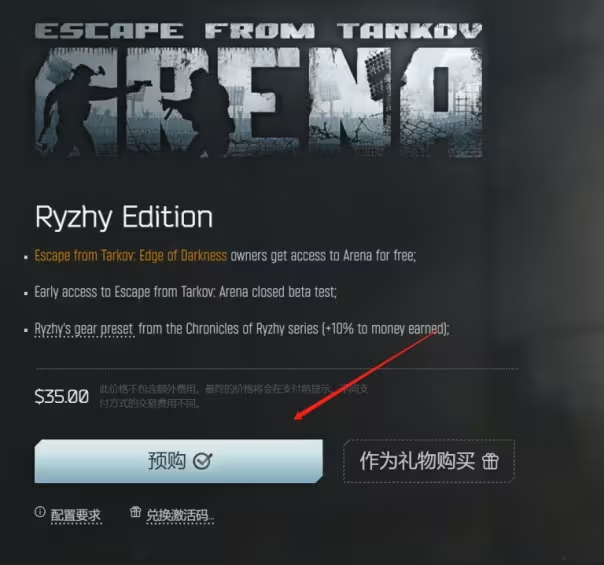The height and width of the screenshot is (565, 604).
Task: Click the grey price disclaimer text
Action: (x=234, y=396)
